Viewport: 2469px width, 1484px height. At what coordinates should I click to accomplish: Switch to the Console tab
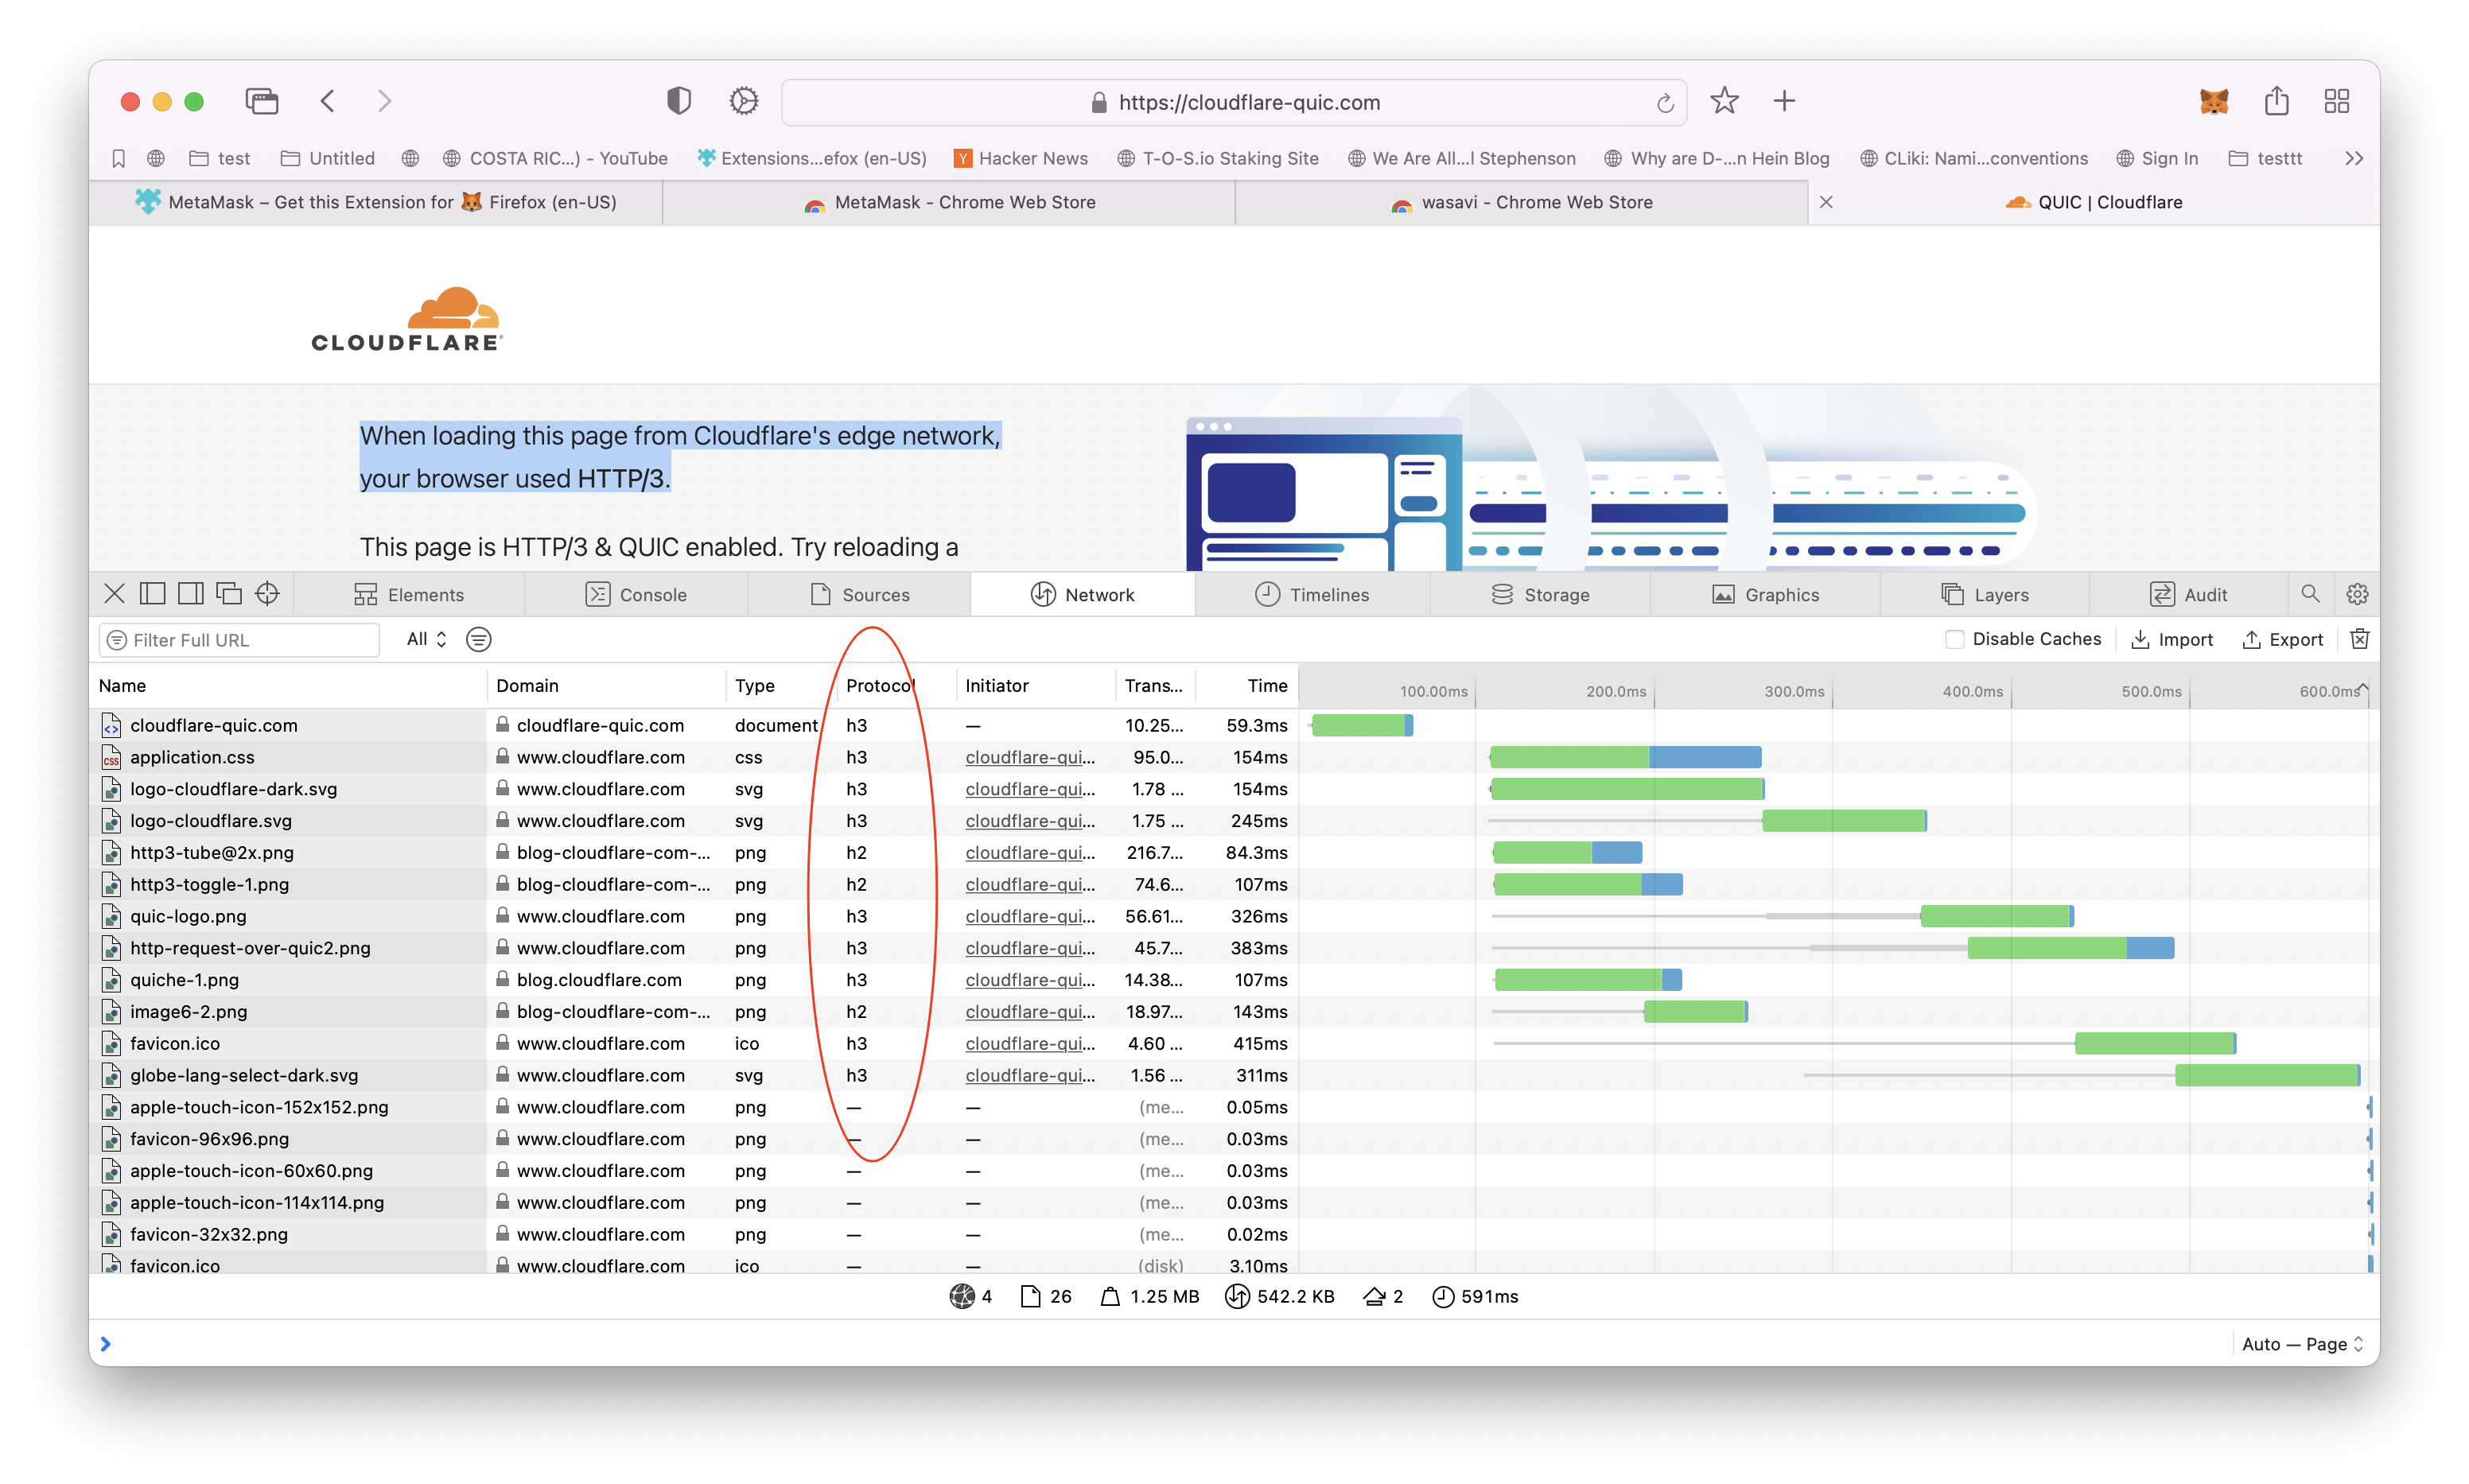click(x=636, y=595)
